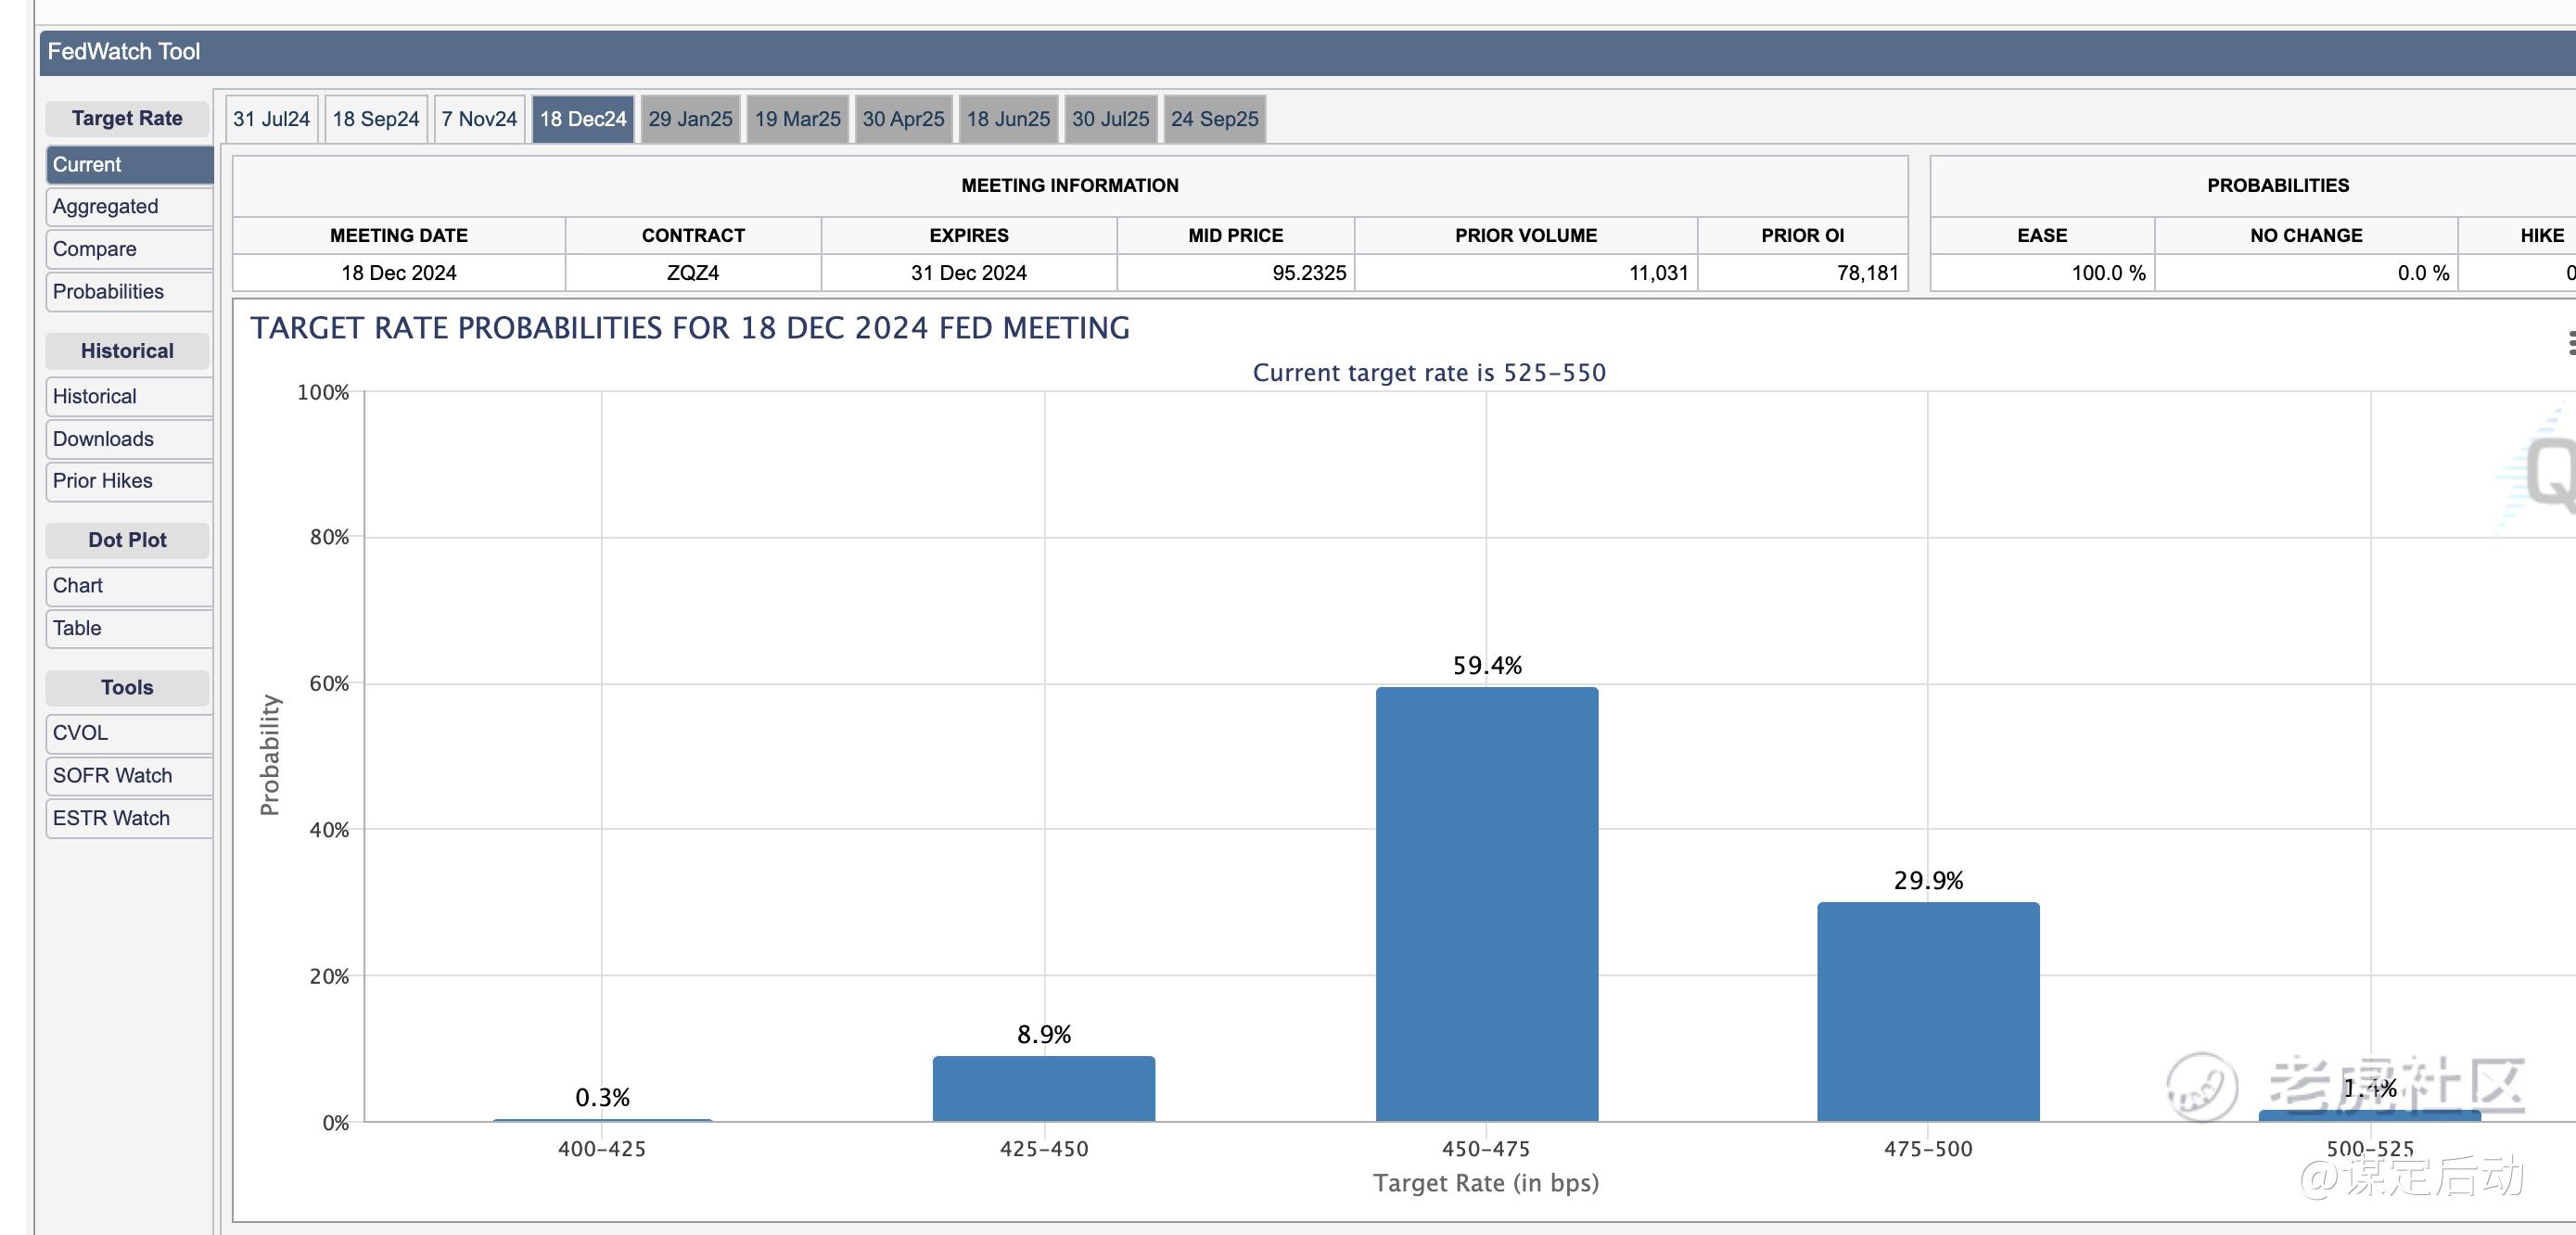Screen dimensions: 2576x1235
Task: Click the MID PRICE column header
Action: pyautogui.click(x=1235, y=236)
